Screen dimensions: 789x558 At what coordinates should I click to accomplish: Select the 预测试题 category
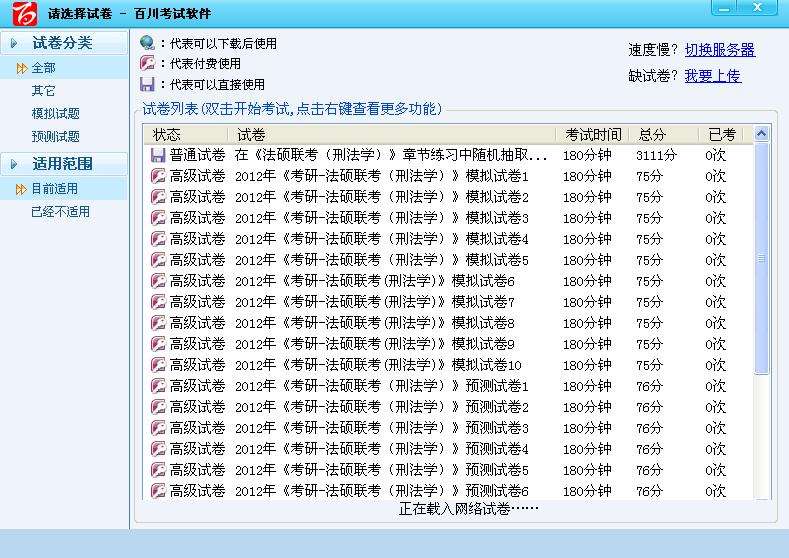pos(55,136)
